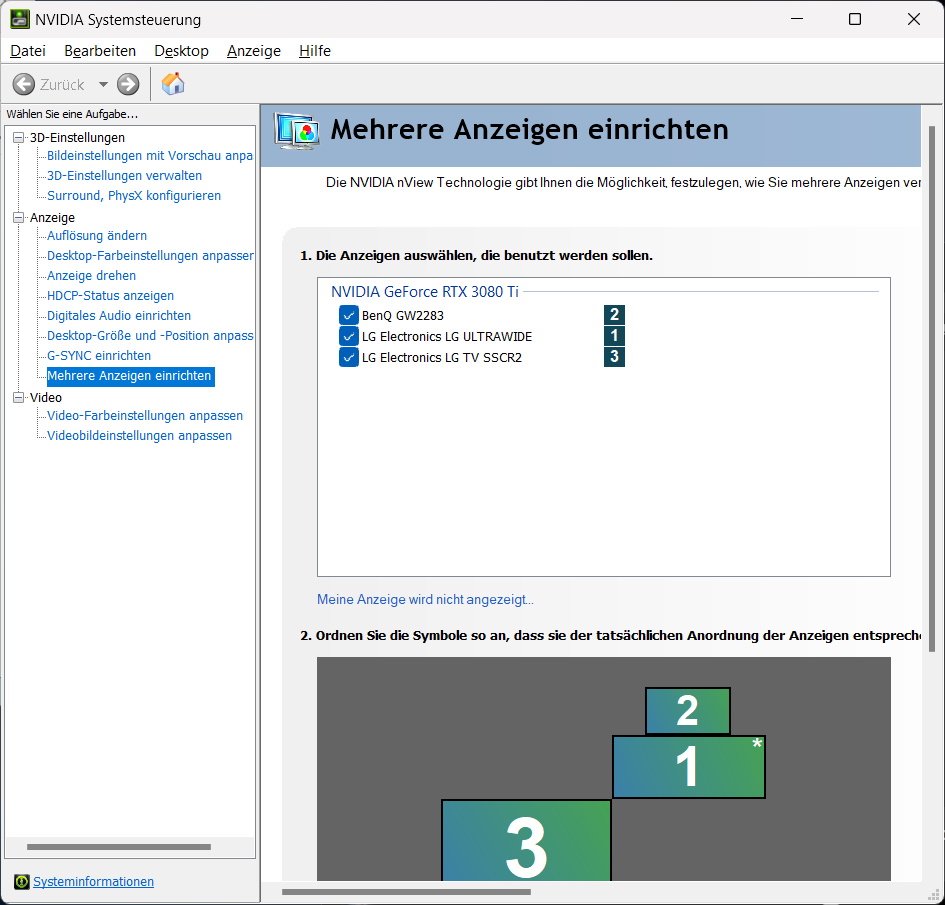Open the Hilfe menu
The image size is (945, 905).
point(315,51)
